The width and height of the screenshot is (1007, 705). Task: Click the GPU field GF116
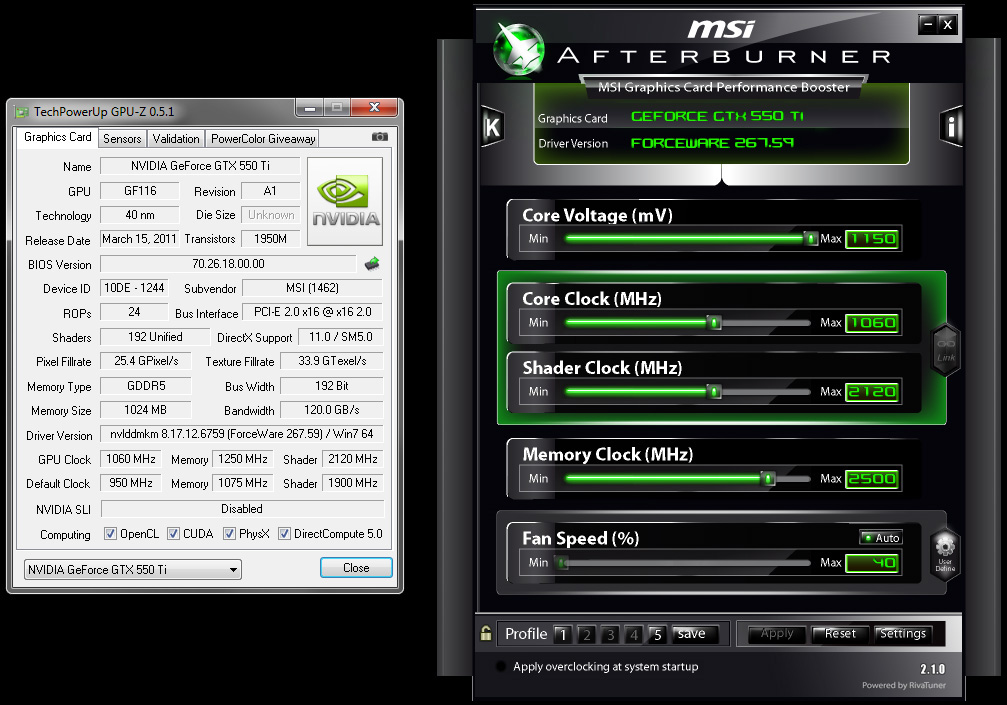point(140,191)
